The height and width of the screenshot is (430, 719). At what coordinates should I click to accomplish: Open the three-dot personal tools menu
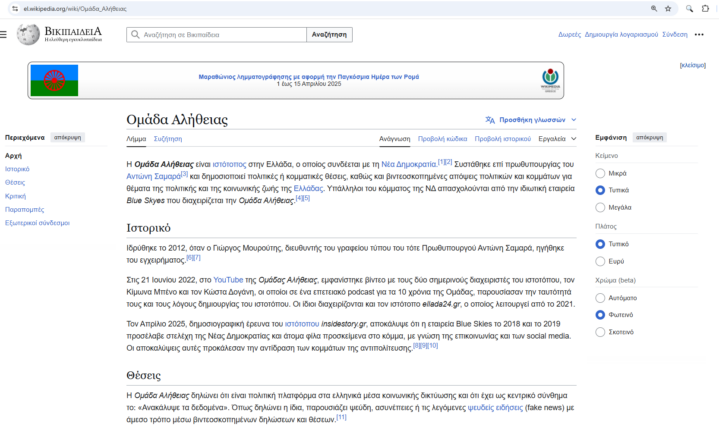(699, 34)
